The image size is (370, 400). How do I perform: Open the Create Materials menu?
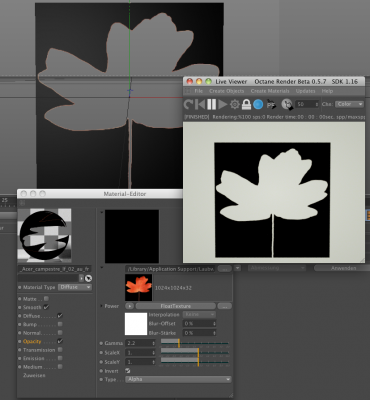coord(269,91)
